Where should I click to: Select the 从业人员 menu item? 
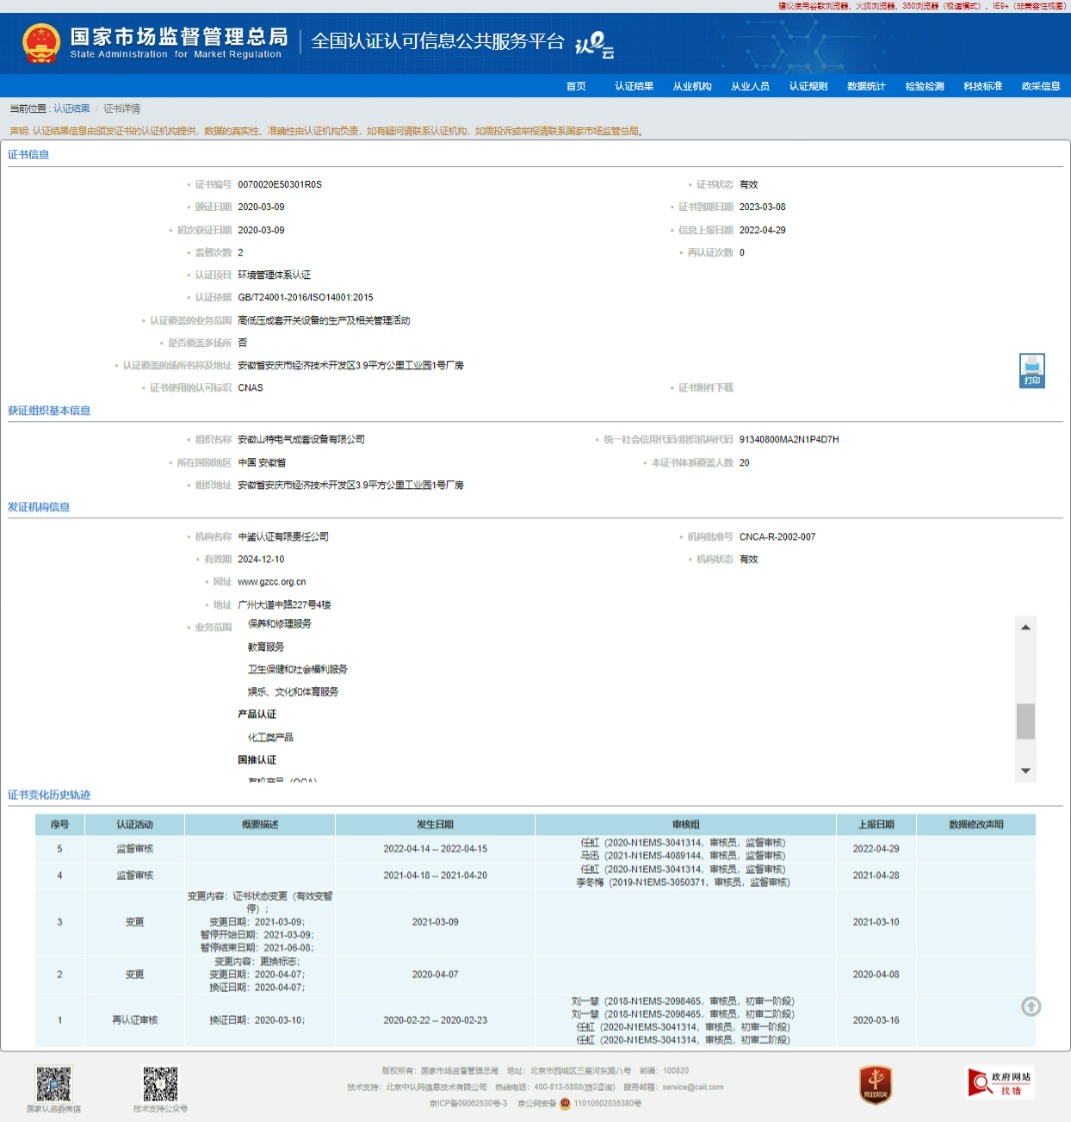point(750,86)
